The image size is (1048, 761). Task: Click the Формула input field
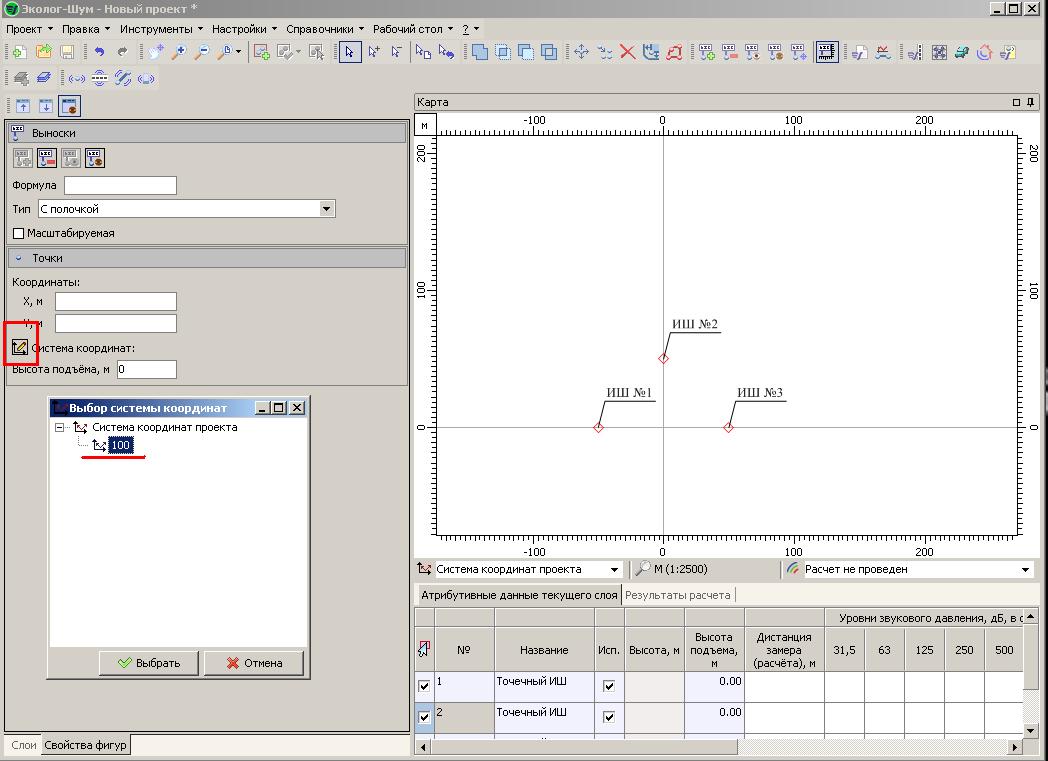tap(120, 185)
